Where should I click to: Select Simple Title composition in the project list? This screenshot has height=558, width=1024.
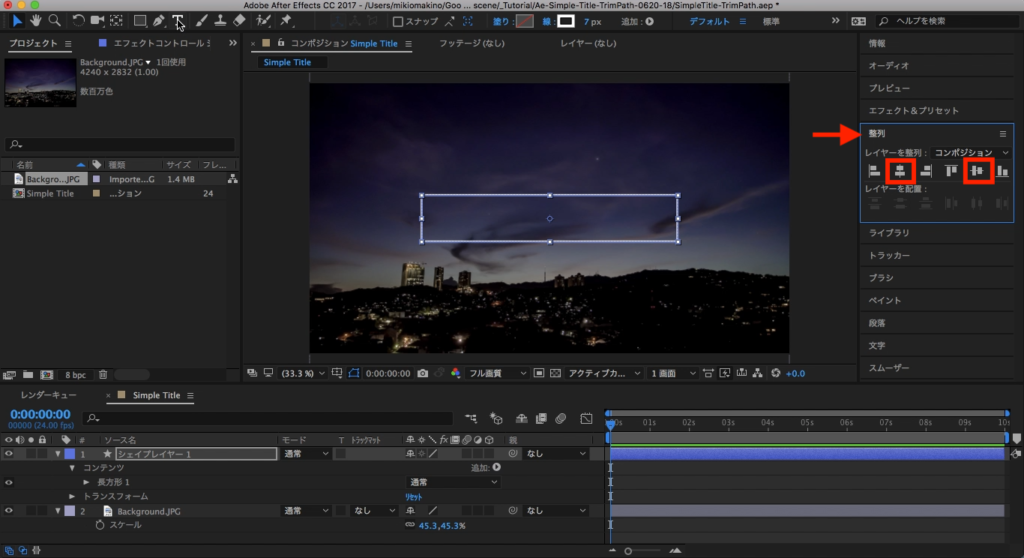point(50,193)
